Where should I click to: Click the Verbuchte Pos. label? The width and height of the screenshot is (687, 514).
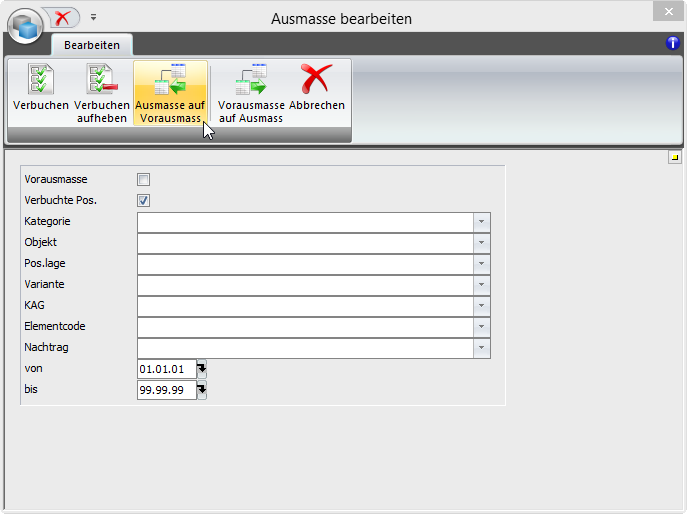click(x=60, y=200)
